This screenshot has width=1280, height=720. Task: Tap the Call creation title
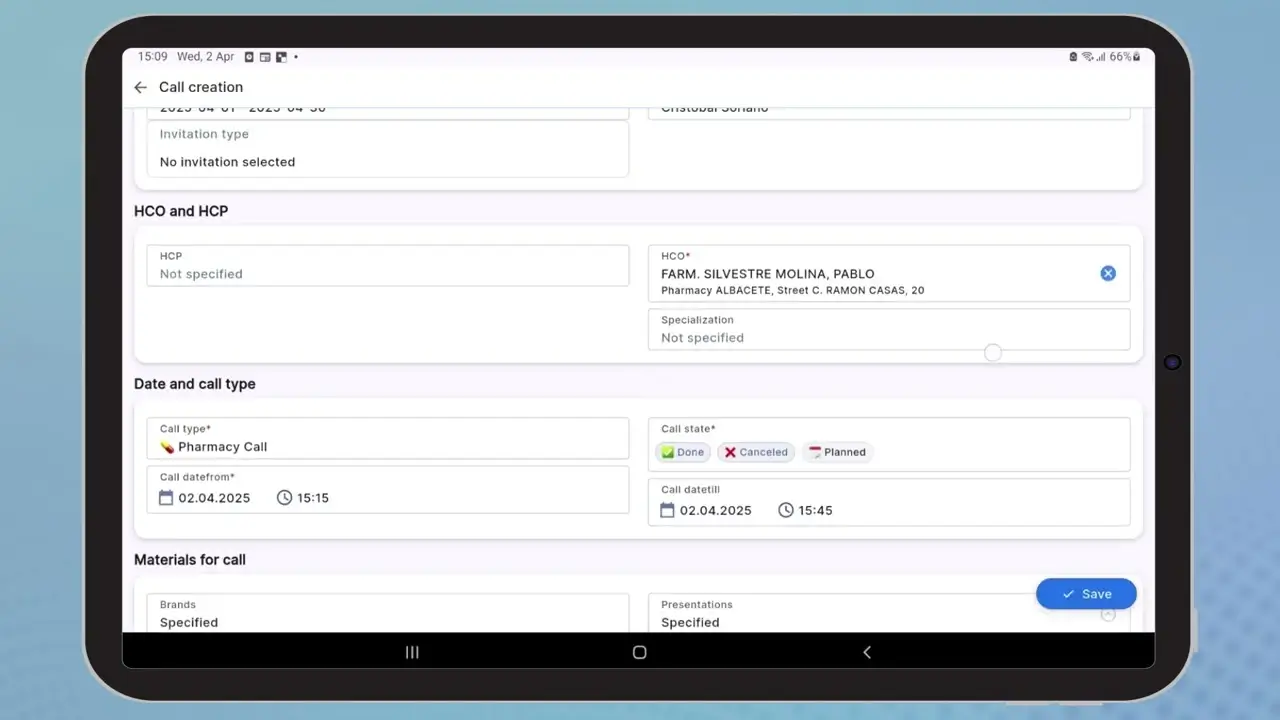coord(201,87)
